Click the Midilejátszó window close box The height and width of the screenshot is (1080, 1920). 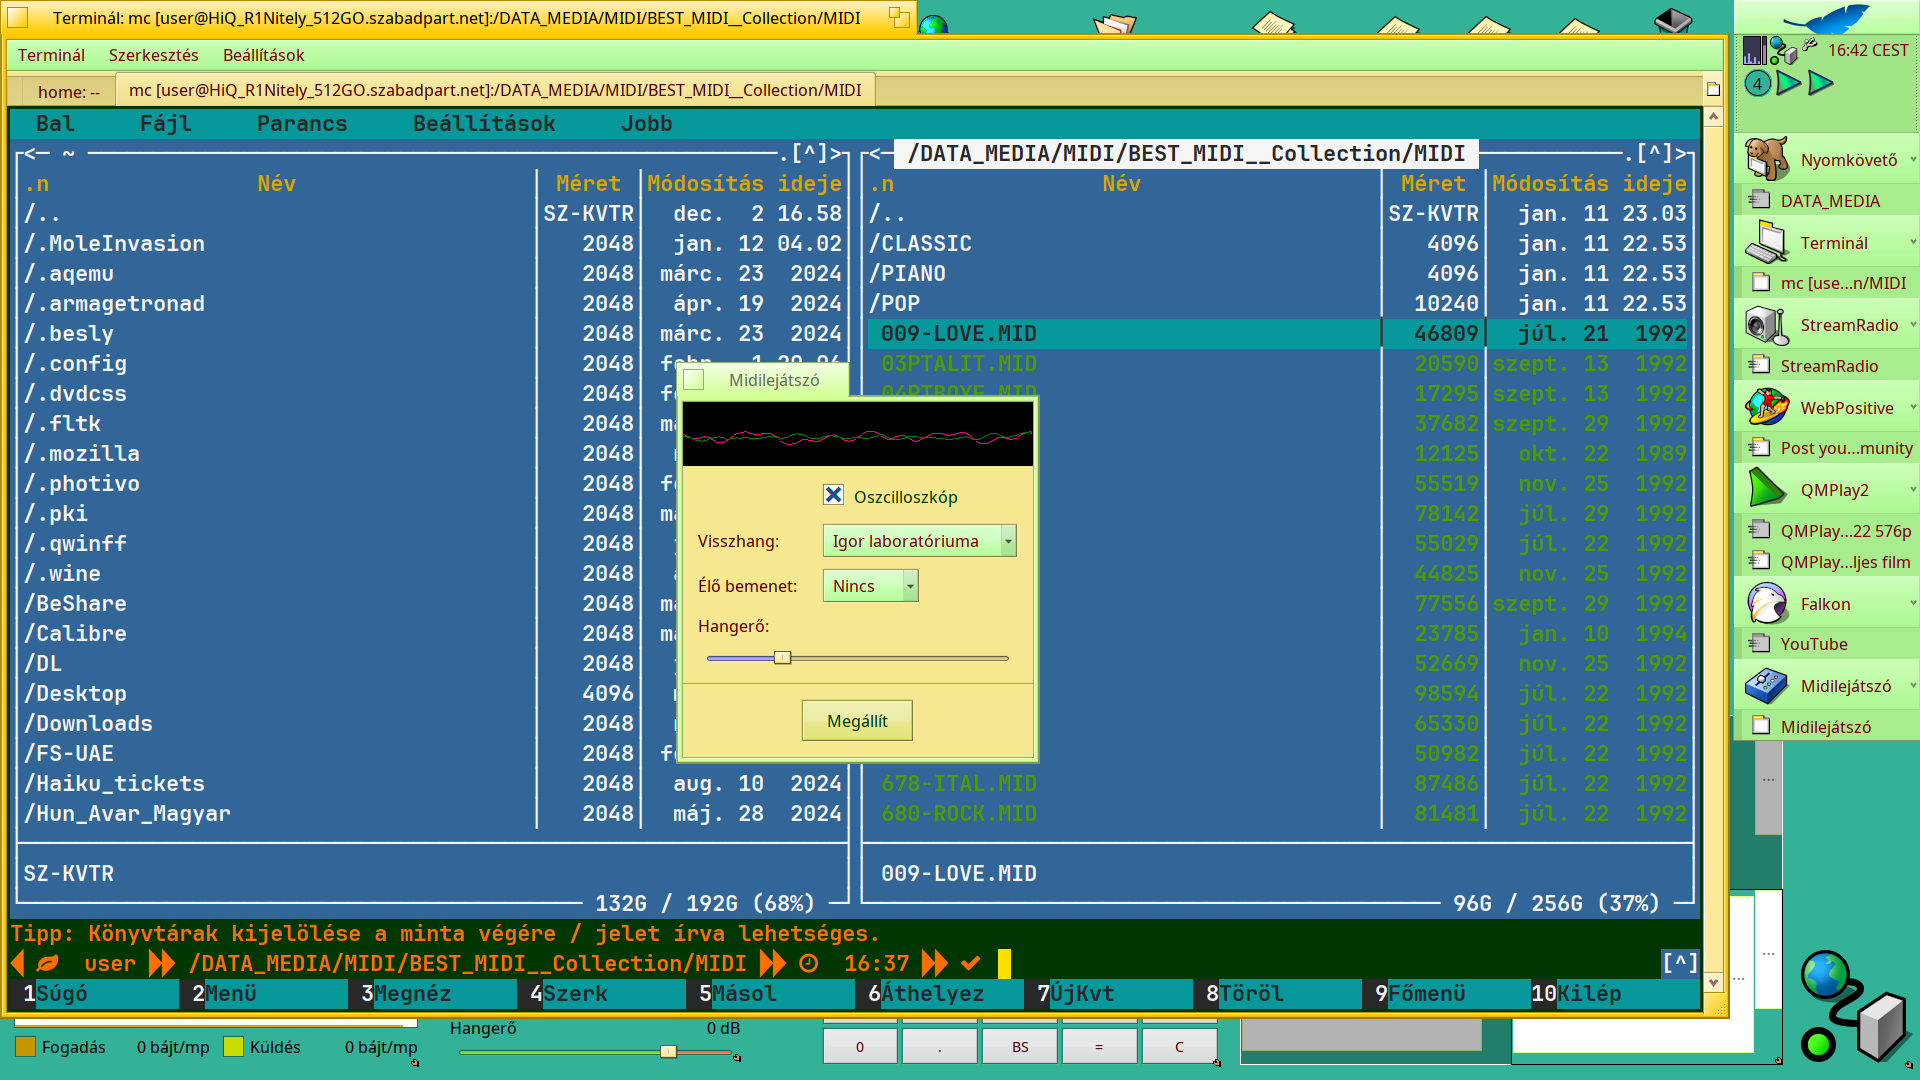694,380
